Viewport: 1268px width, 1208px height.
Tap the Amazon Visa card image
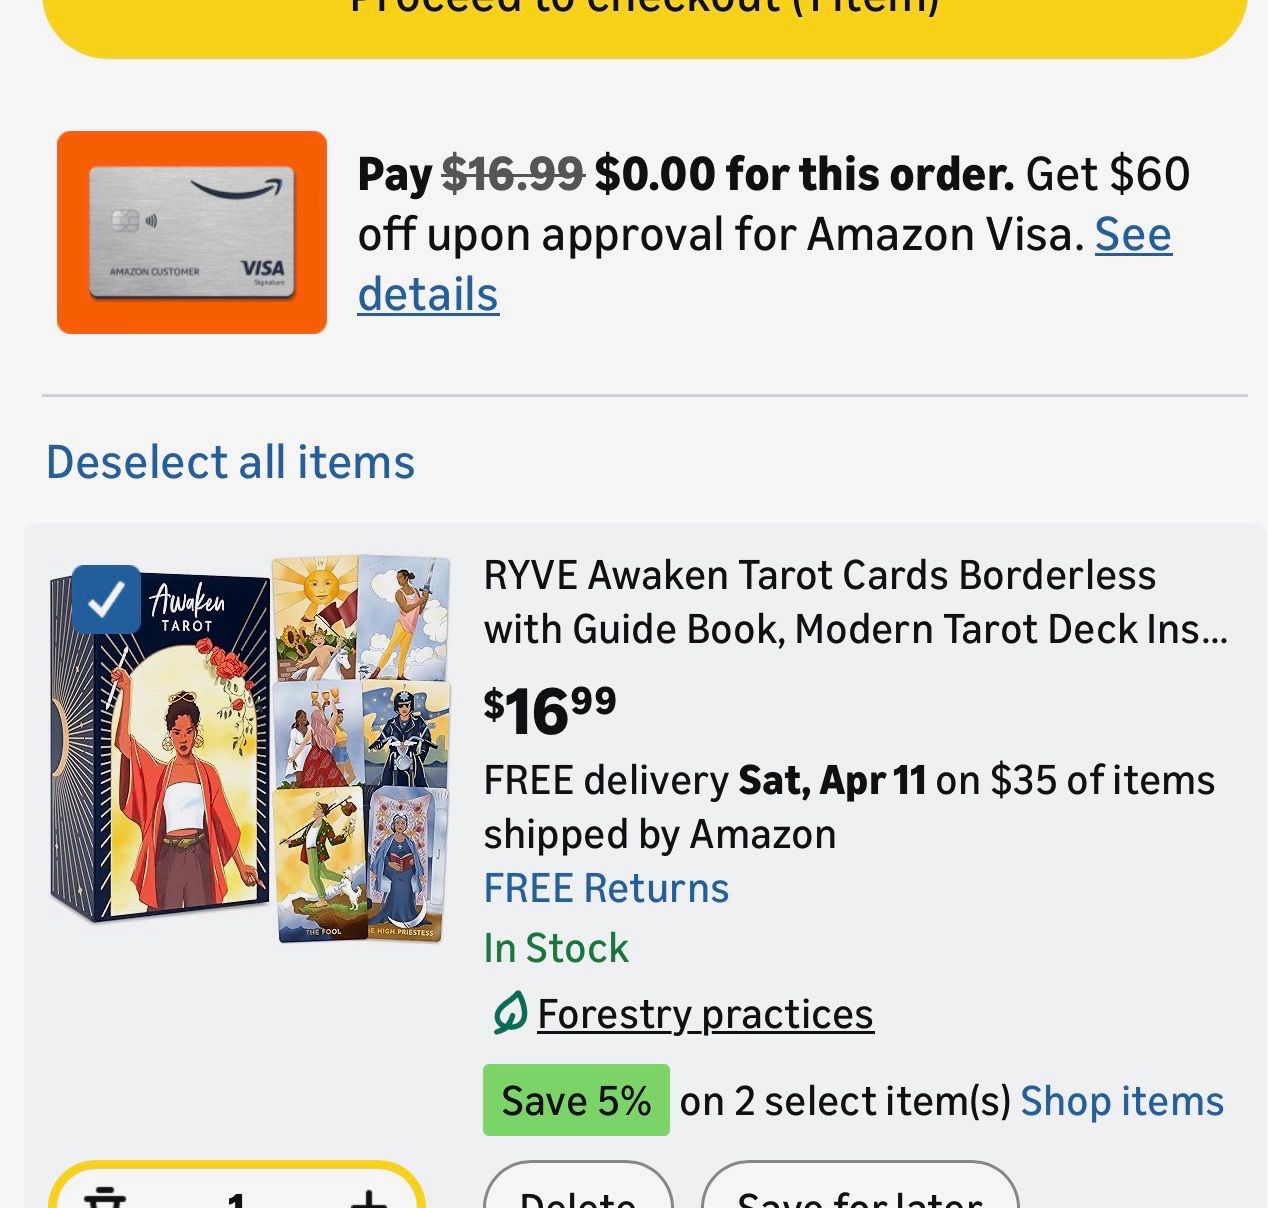(x=192, y=232)
